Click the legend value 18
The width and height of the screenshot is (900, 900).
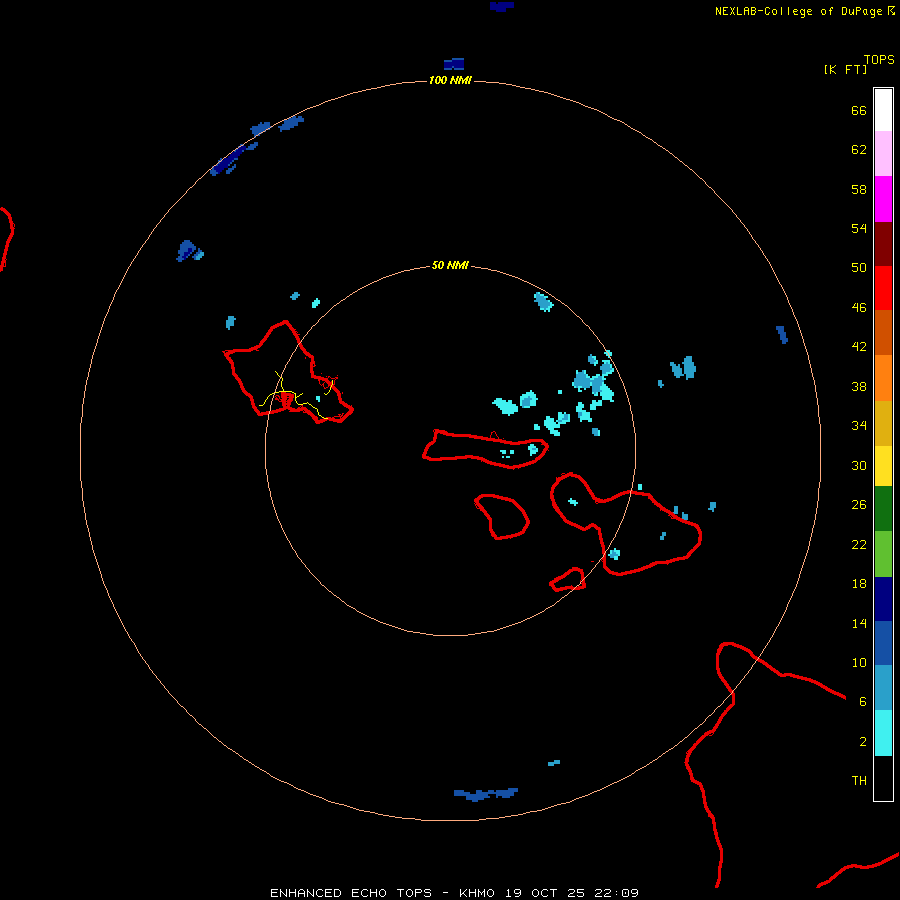coord(859,584)
